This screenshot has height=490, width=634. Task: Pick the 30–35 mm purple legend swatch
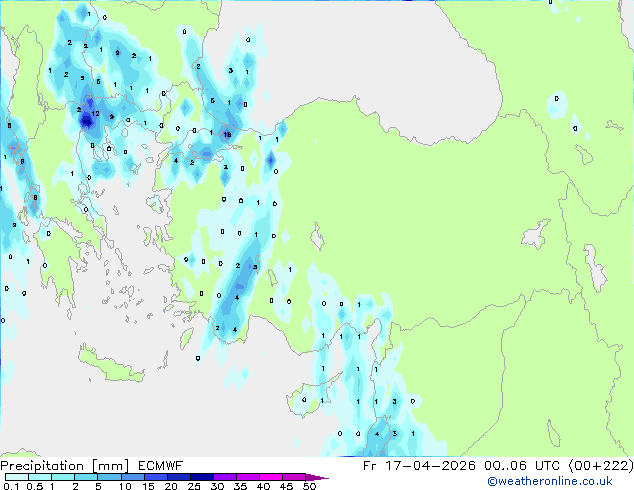tap(225, 477)
